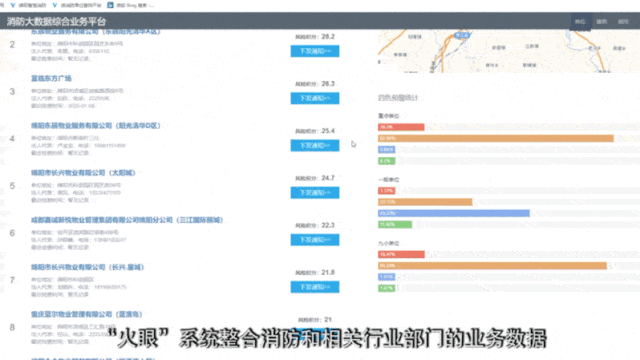Open 绵阳市长兴物业有限公司（太阳城）link

point(83,173)
